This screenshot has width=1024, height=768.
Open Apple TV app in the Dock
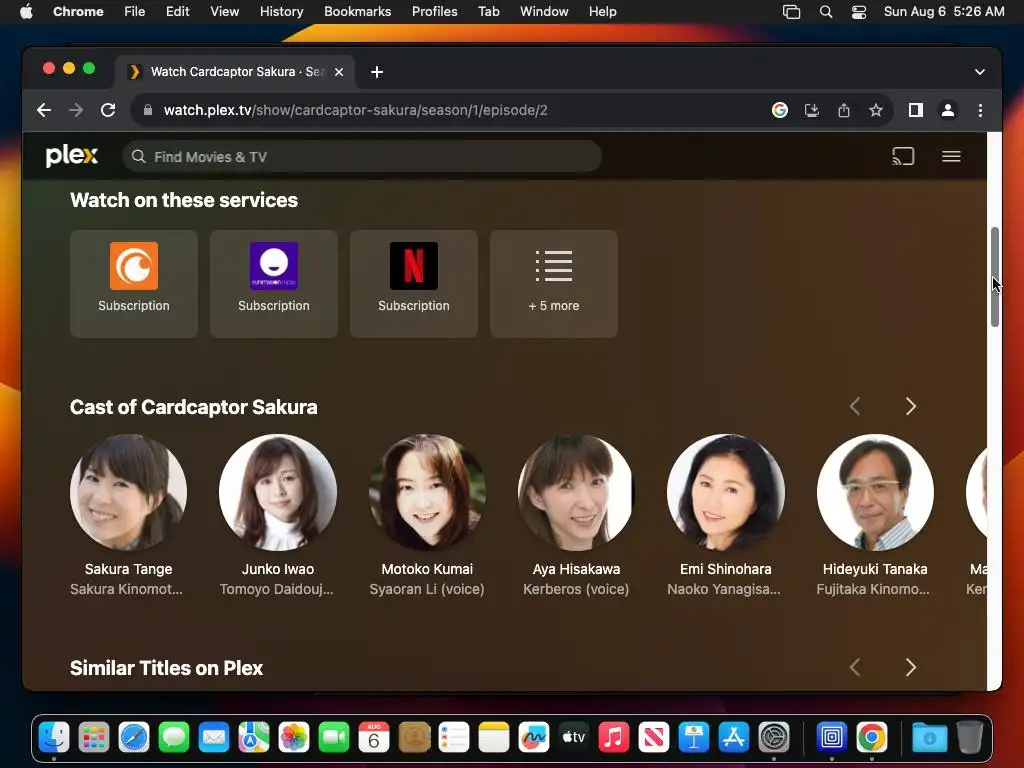coord(573,737)
